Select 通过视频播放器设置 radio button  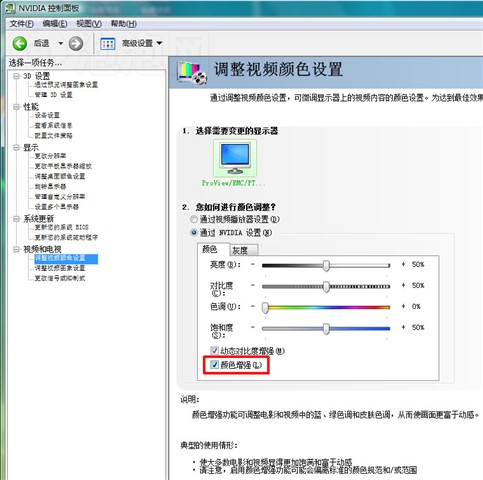194,219
